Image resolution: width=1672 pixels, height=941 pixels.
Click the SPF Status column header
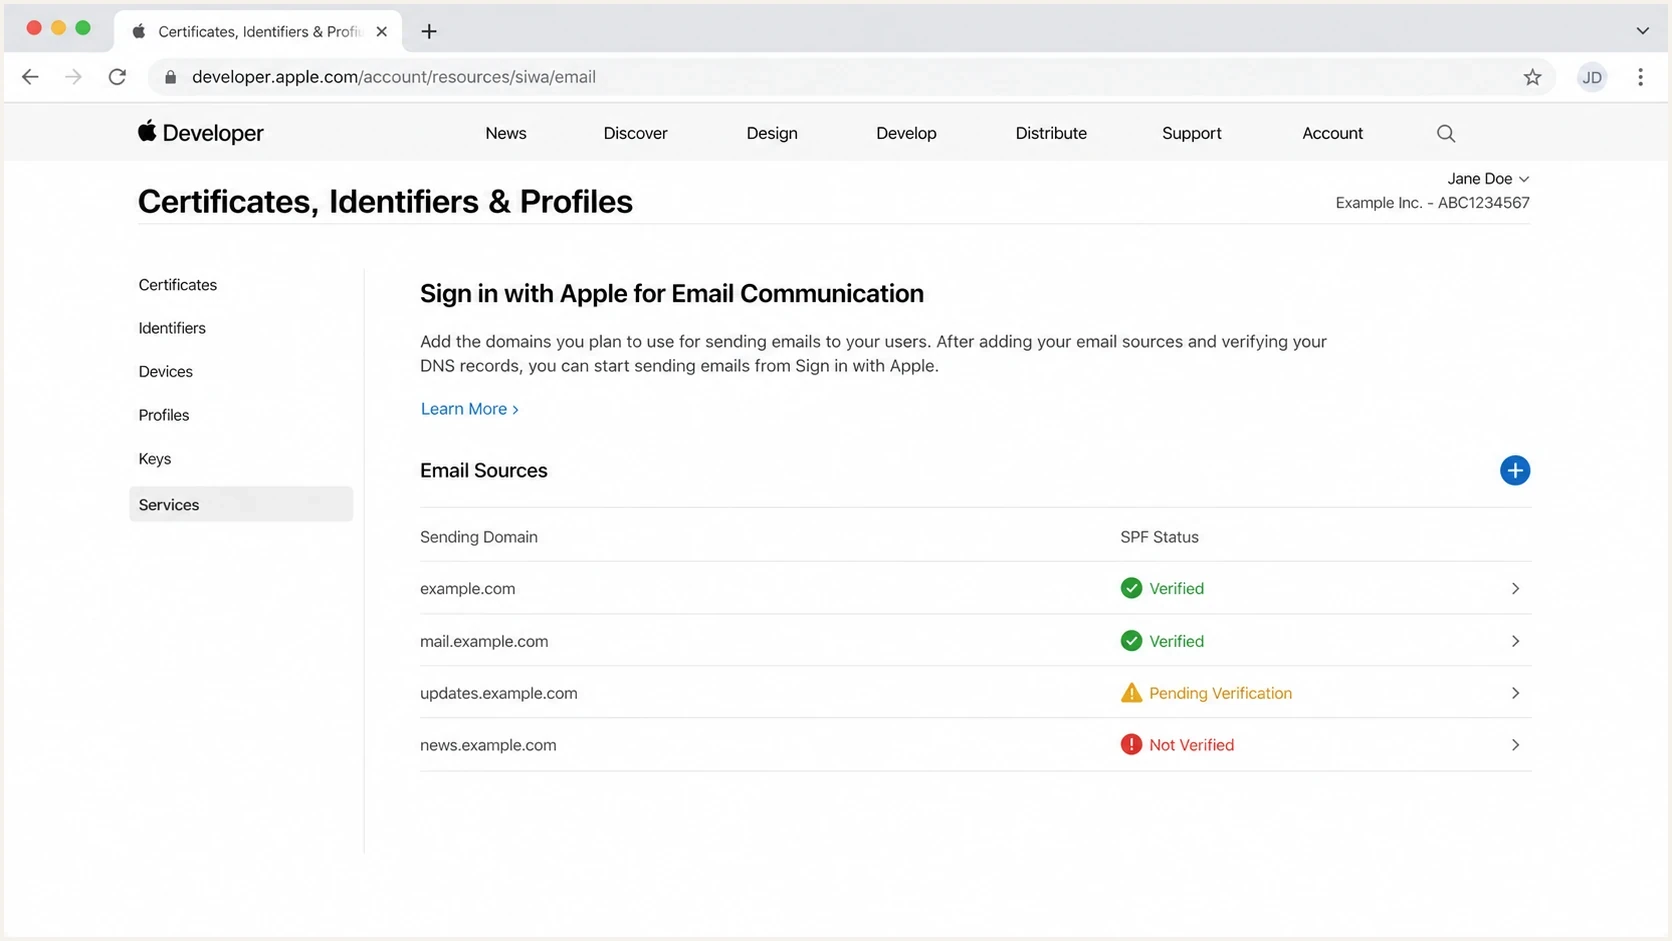1159,537
